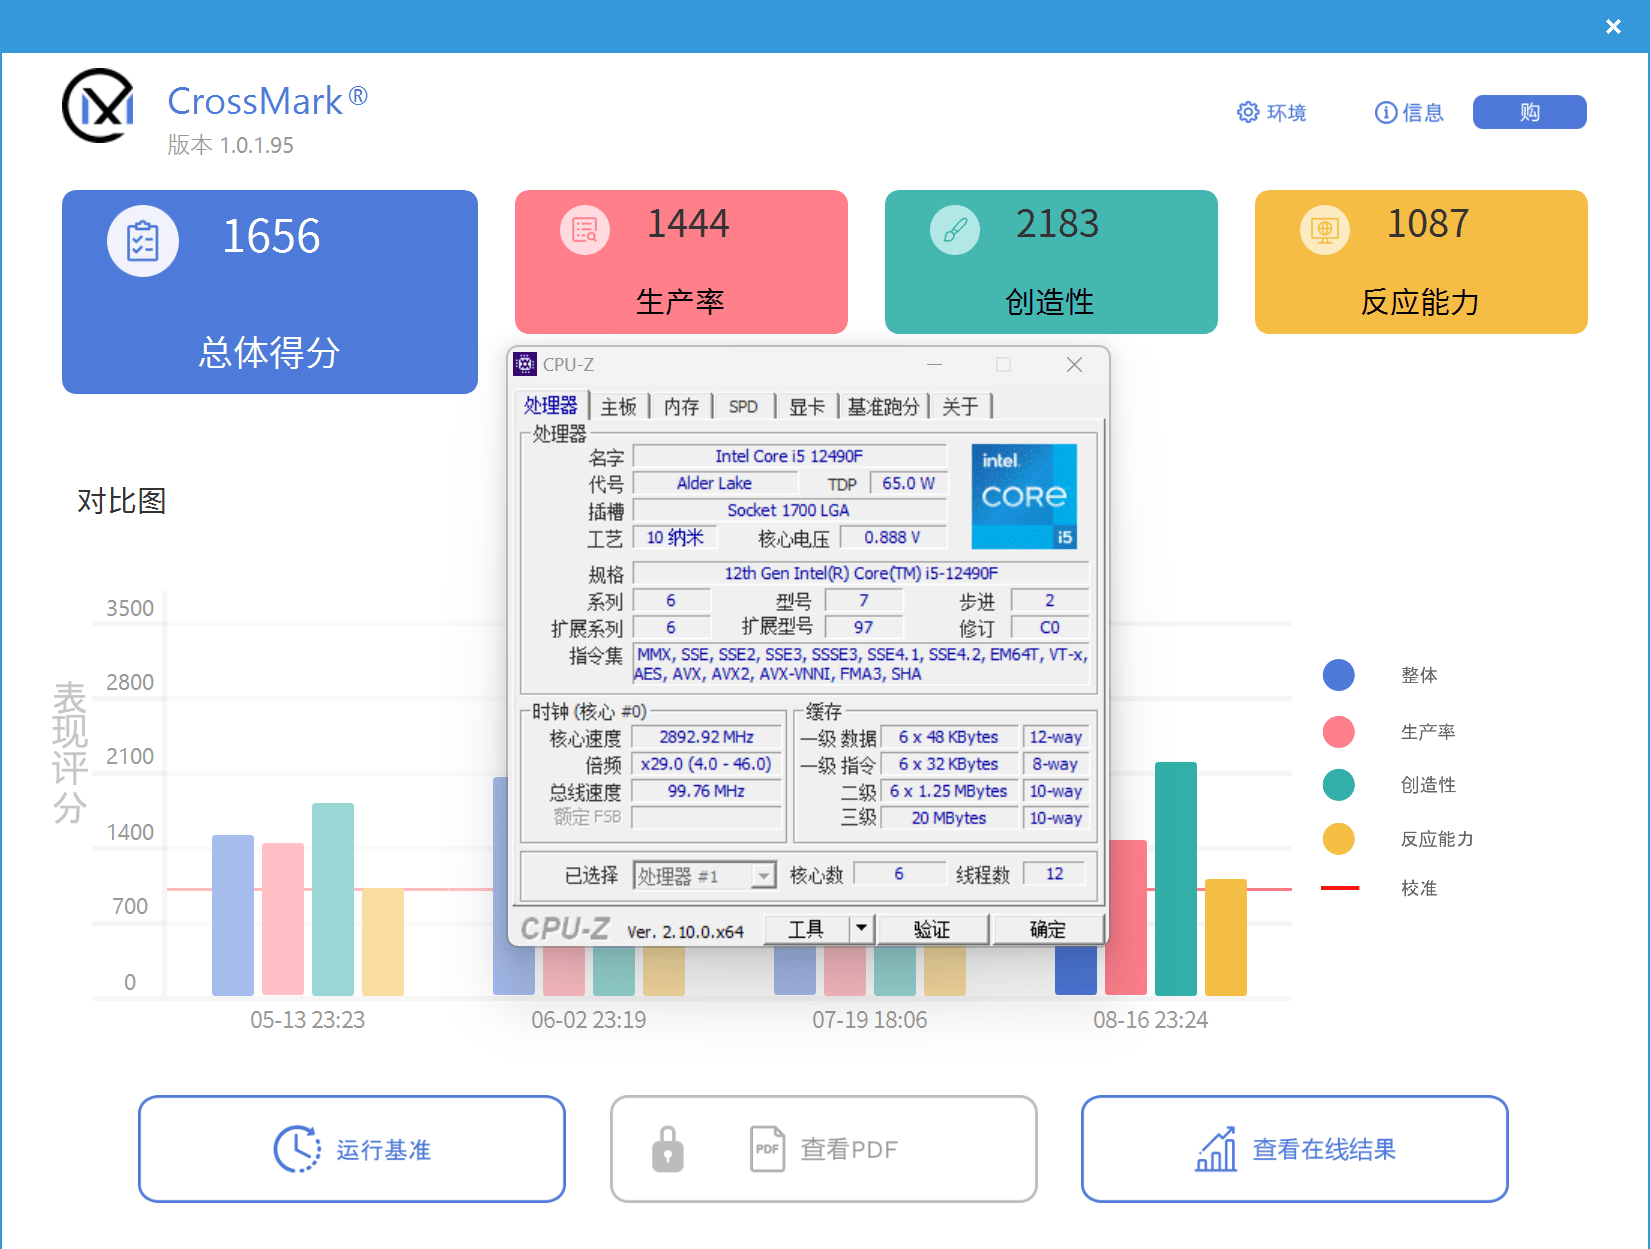This screenshot has height=1249, width=1650.
Task: Click the 环境 link text
Action: click(x=1286, y=113)
